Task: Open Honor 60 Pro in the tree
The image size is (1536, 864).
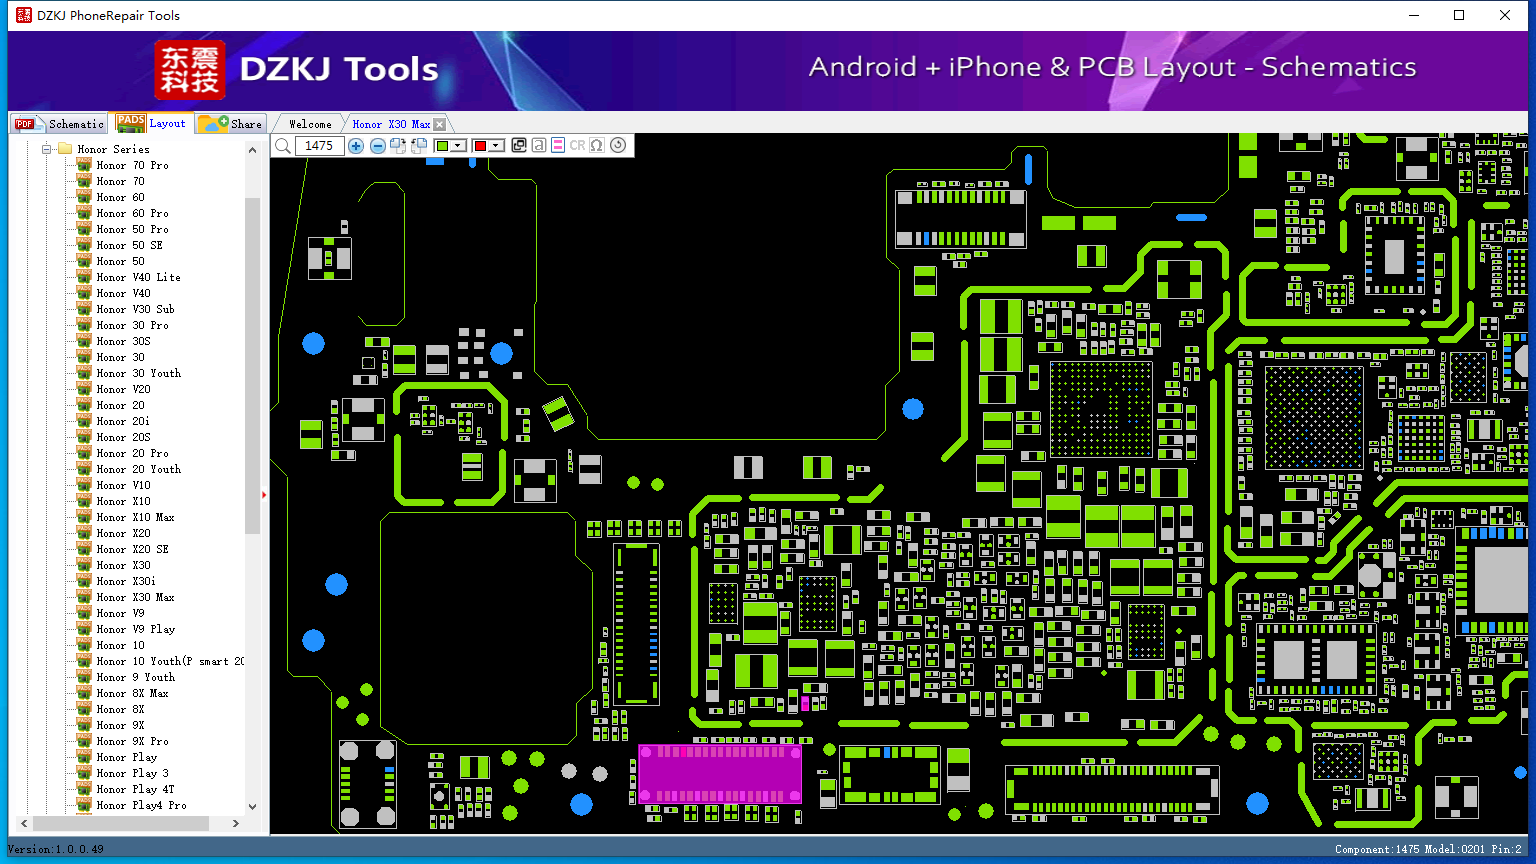Action: click(x=132, y=213)
